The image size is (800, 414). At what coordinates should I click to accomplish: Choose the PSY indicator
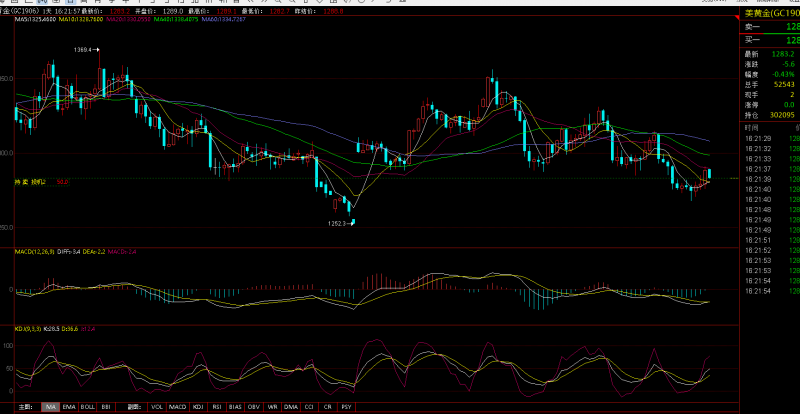click(x=346, y=407)
